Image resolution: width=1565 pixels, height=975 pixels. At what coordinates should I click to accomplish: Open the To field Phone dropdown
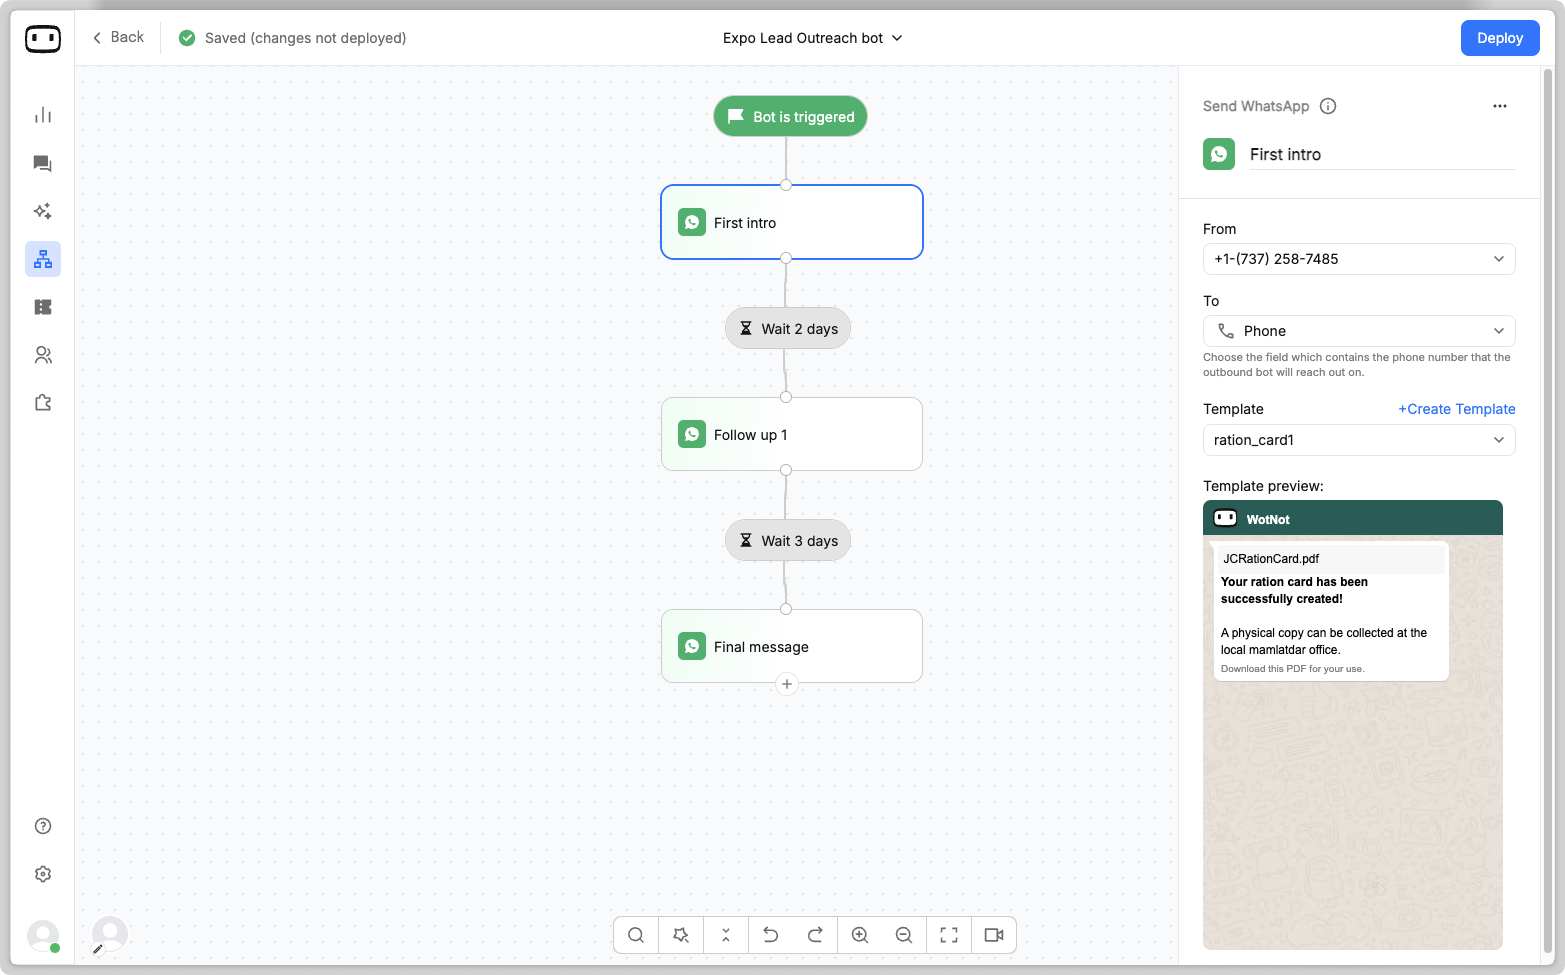pyautogui.click(x=1358, y=331)
